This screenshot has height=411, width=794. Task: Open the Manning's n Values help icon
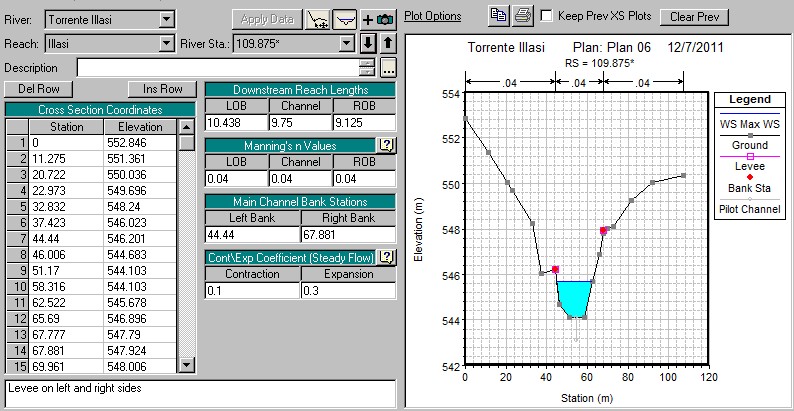click(x=387, y=146)
